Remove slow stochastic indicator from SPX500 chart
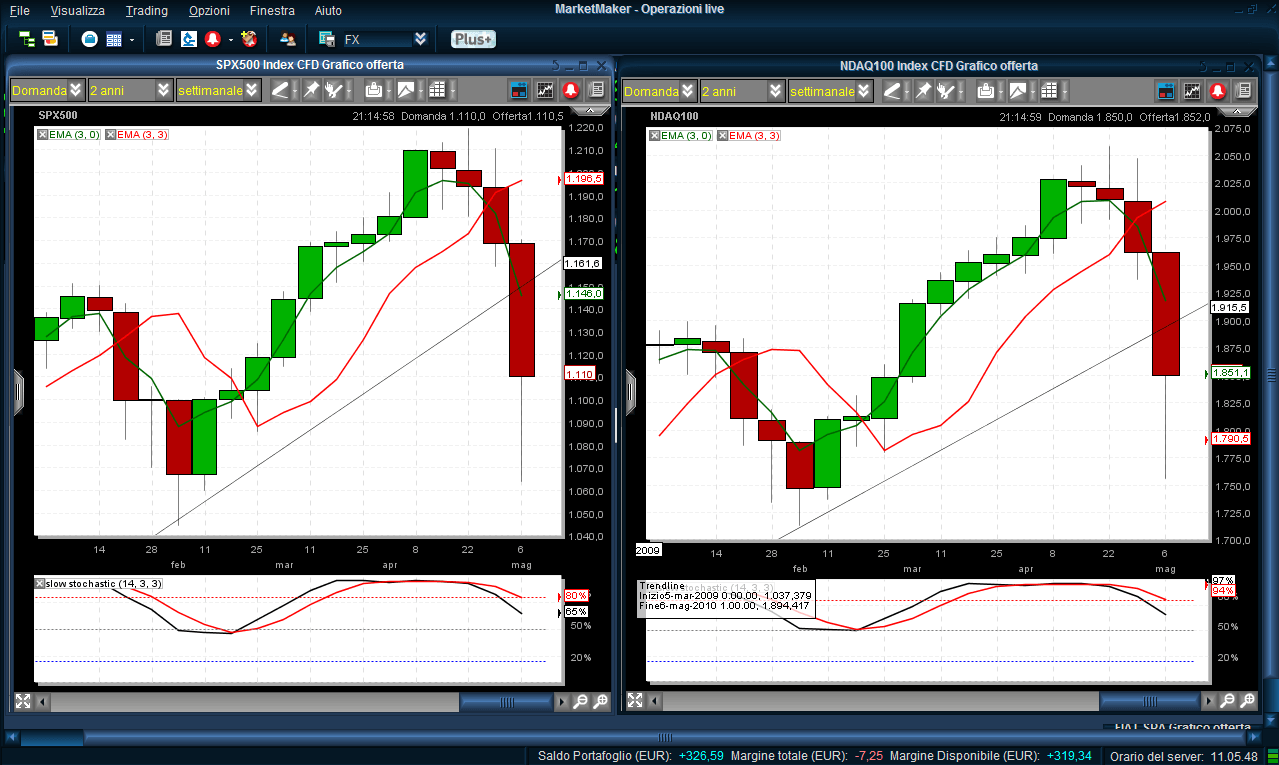The height and width of the screenshot is (765, 1279). (40, 583)
